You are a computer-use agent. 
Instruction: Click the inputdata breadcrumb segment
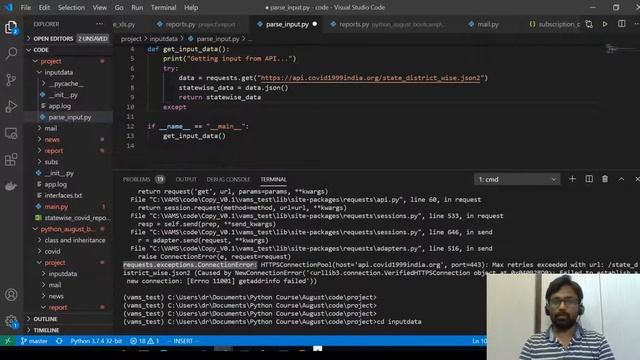tap(163, 39)
